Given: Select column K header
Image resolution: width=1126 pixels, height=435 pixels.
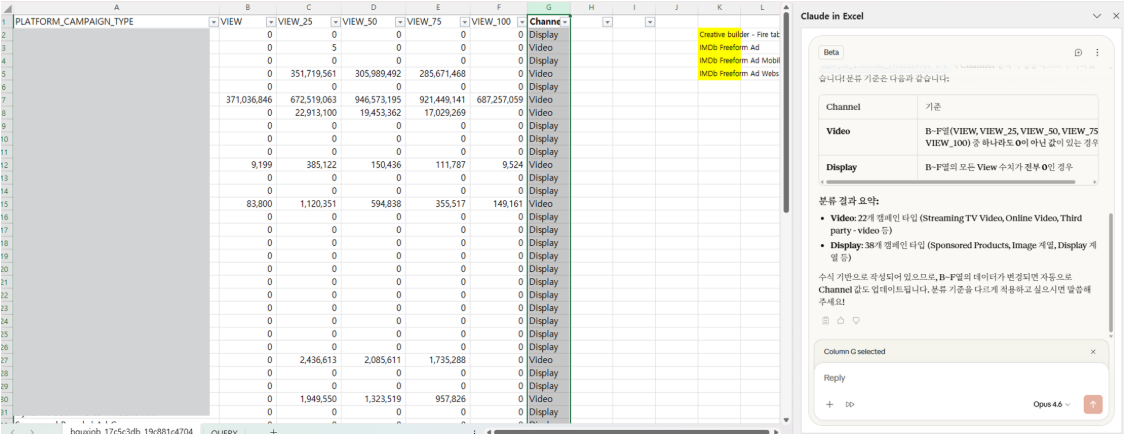Looking at the screenshot, I should [x=719, y=7].
